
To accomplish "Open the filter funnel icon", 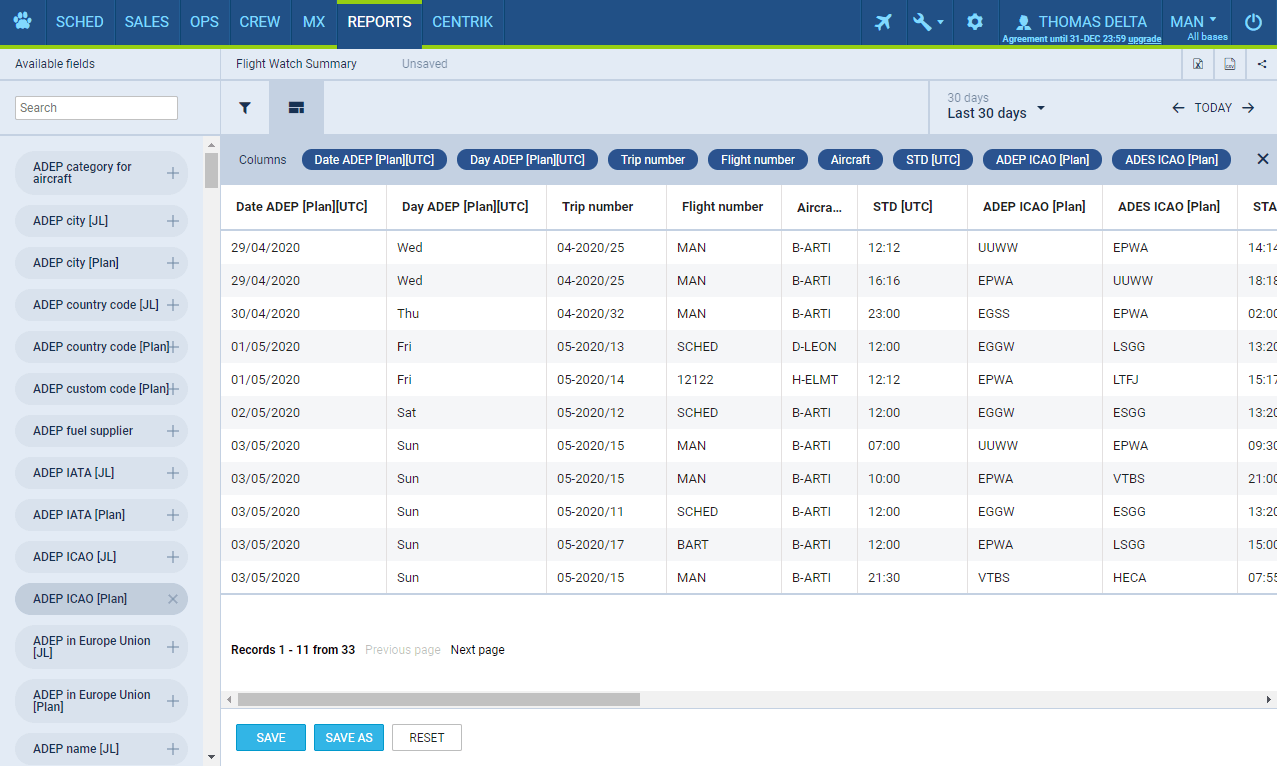I will 244,108.
